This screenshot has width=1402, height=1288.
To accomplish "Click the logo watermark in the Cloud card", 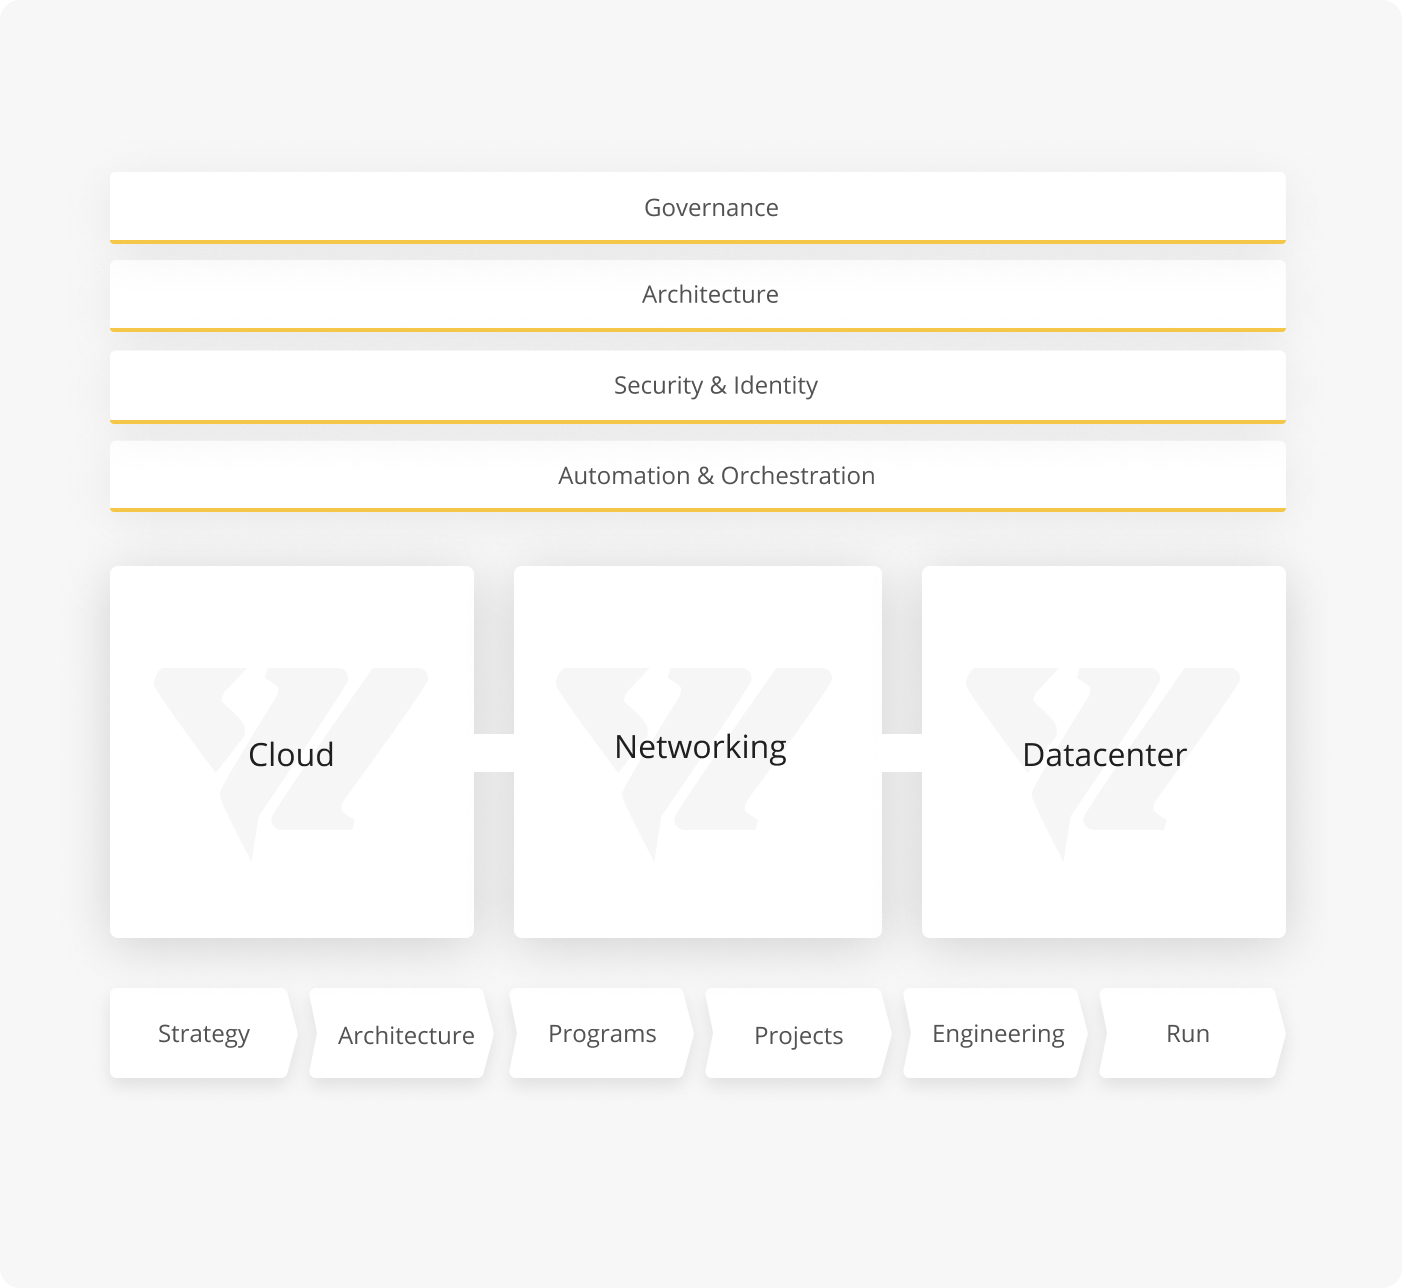I will pyautogui.click(x=291, y=764).
